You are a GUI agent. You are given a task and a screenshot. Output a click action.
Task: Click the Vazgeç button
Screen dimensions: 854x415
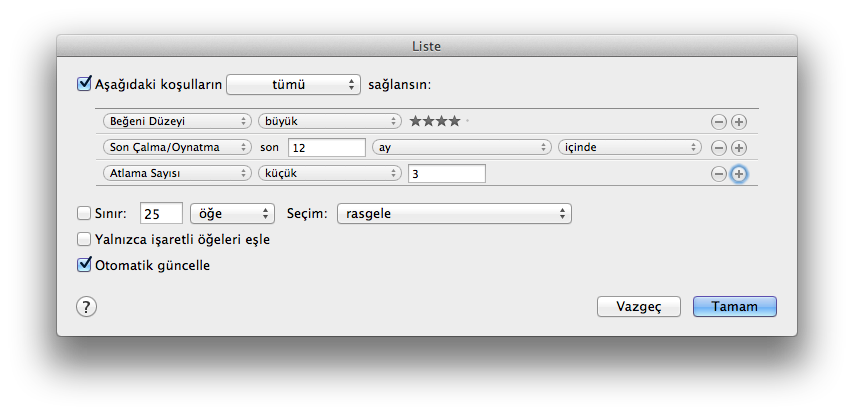point(639,306)
